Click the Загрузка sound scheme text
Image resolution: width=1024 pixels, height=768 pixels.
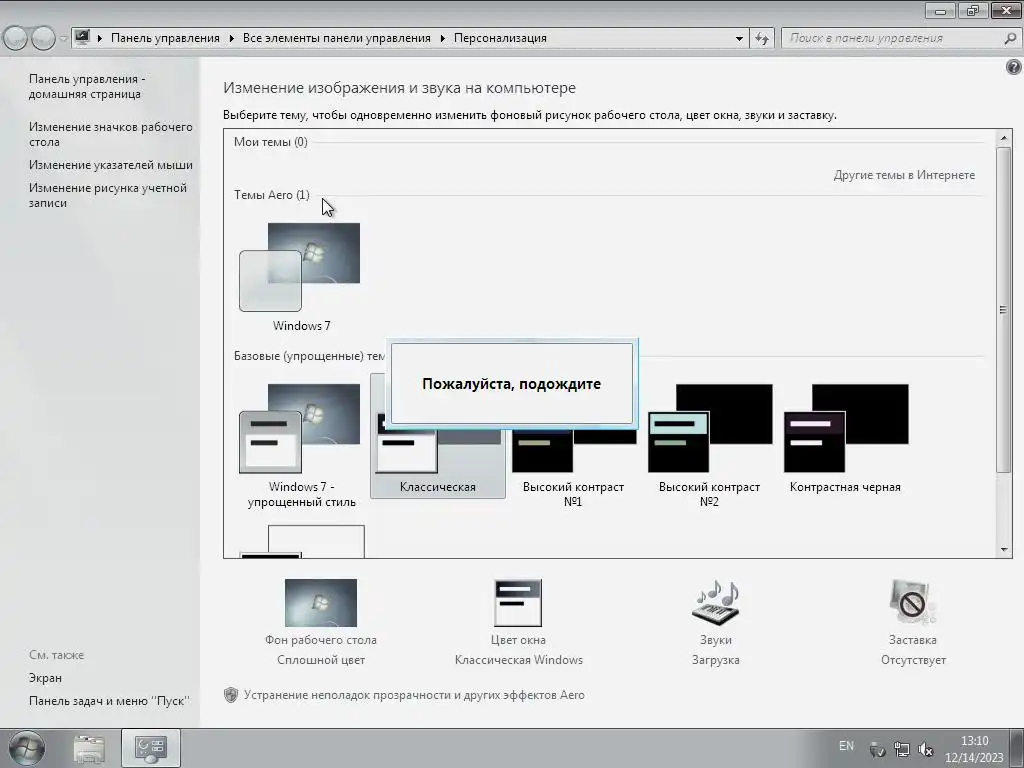716,660
